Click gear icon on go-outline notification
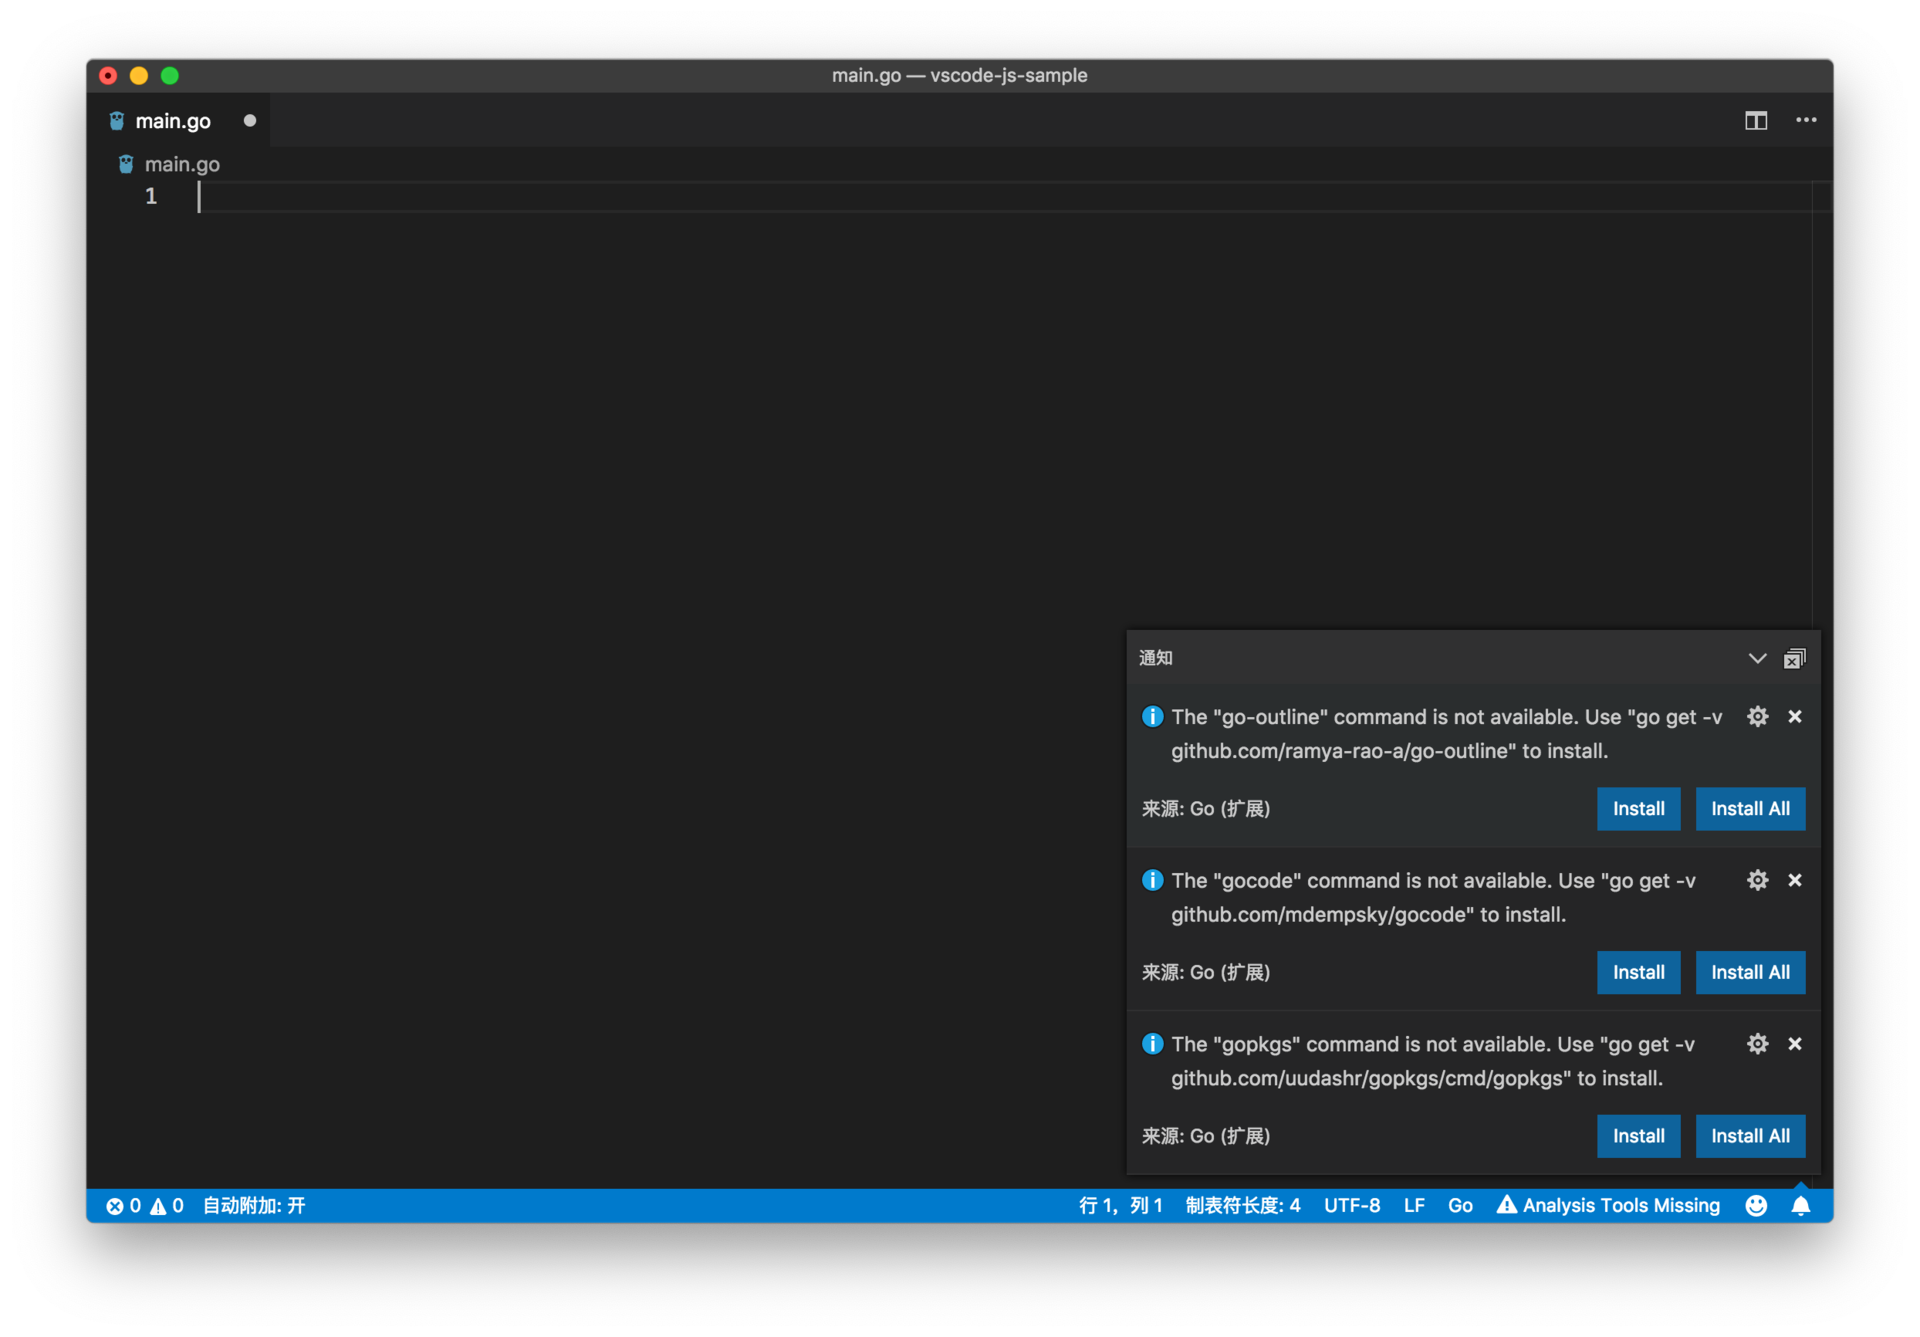 point(1757,717)
